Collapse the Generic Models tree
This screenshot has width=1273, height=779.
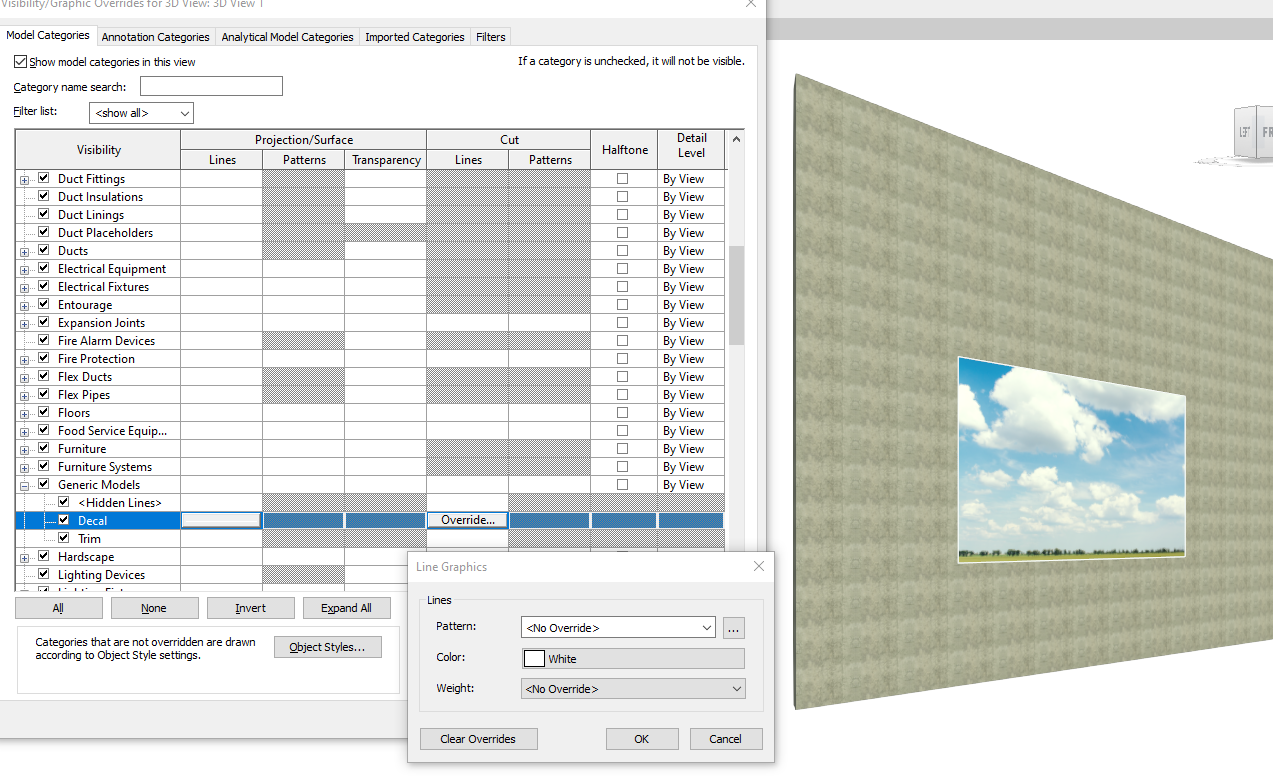23,484
